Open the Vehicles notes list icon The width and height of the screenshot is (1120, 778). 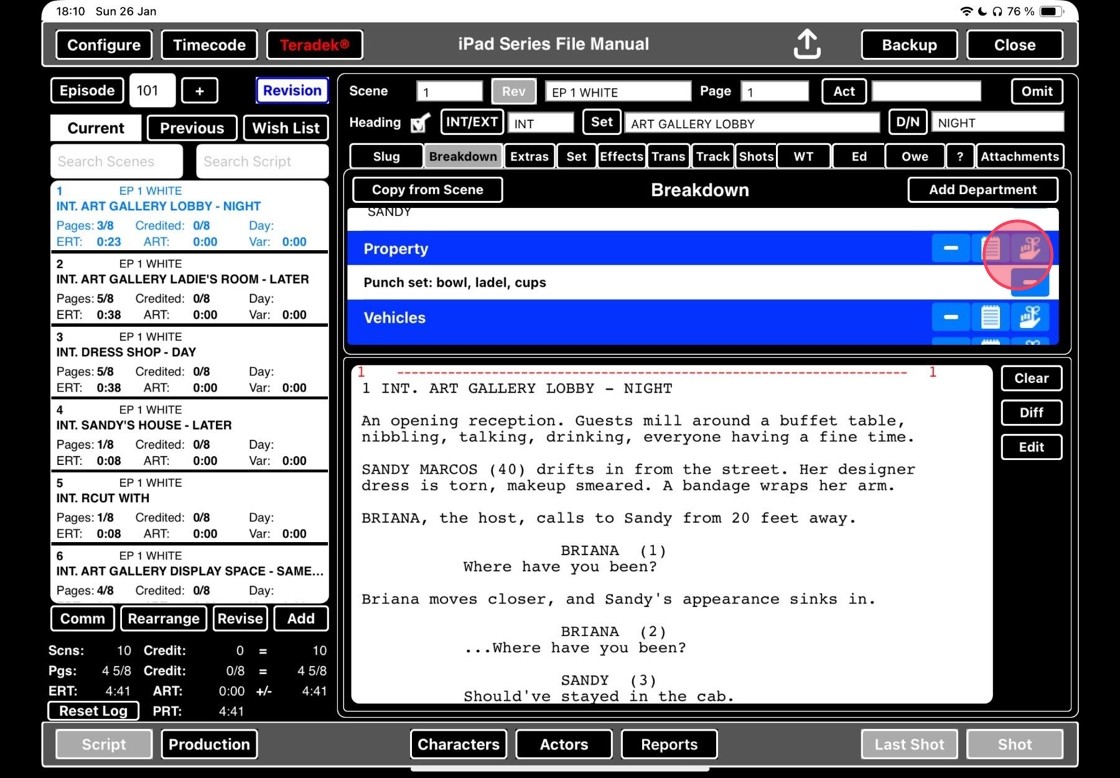[x=990, y=318]
